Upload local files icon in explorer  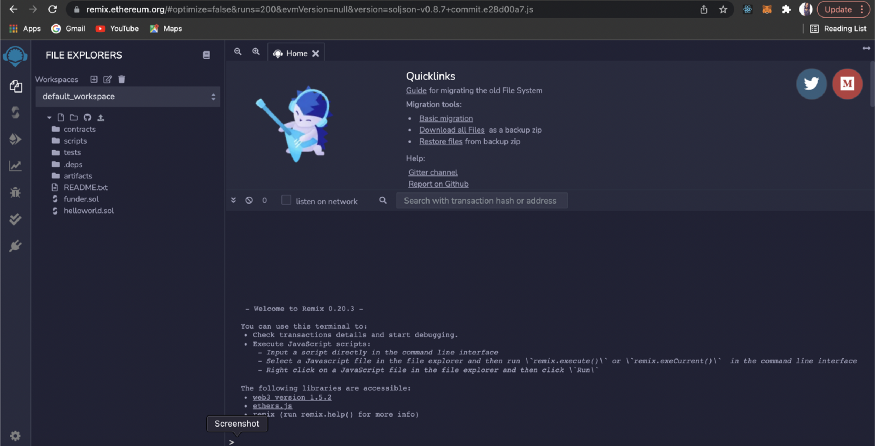point(100,118)
